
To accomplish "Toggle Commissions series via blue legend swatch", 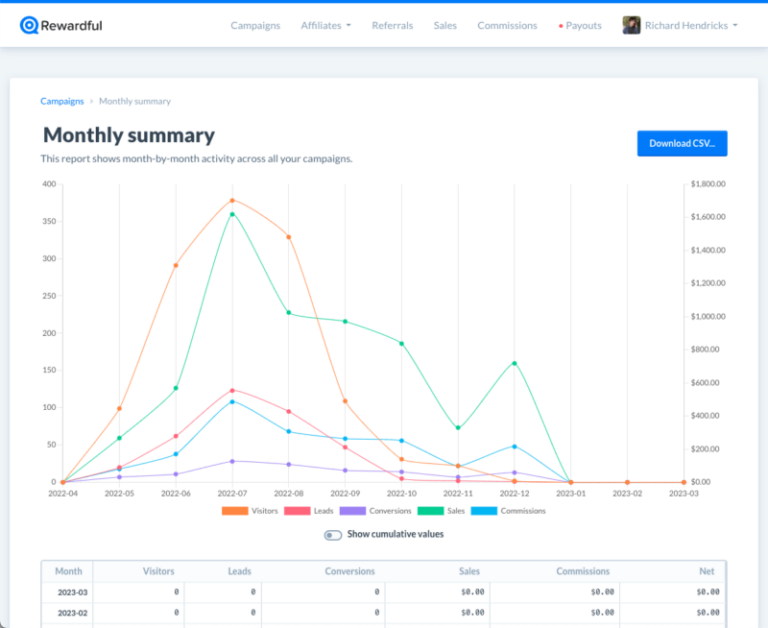I will pyautogui.click(x=484, y=511).
